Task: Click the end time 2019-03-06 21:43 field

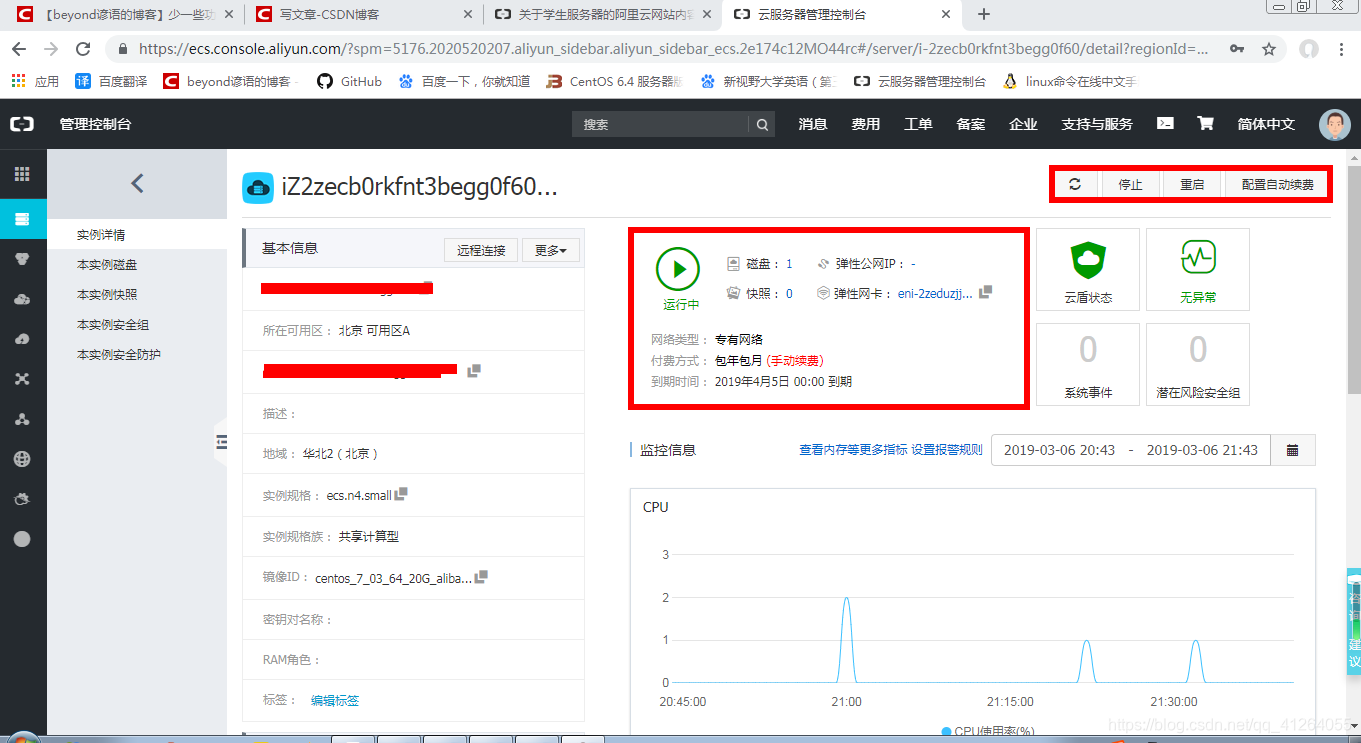Action: 1202,450
